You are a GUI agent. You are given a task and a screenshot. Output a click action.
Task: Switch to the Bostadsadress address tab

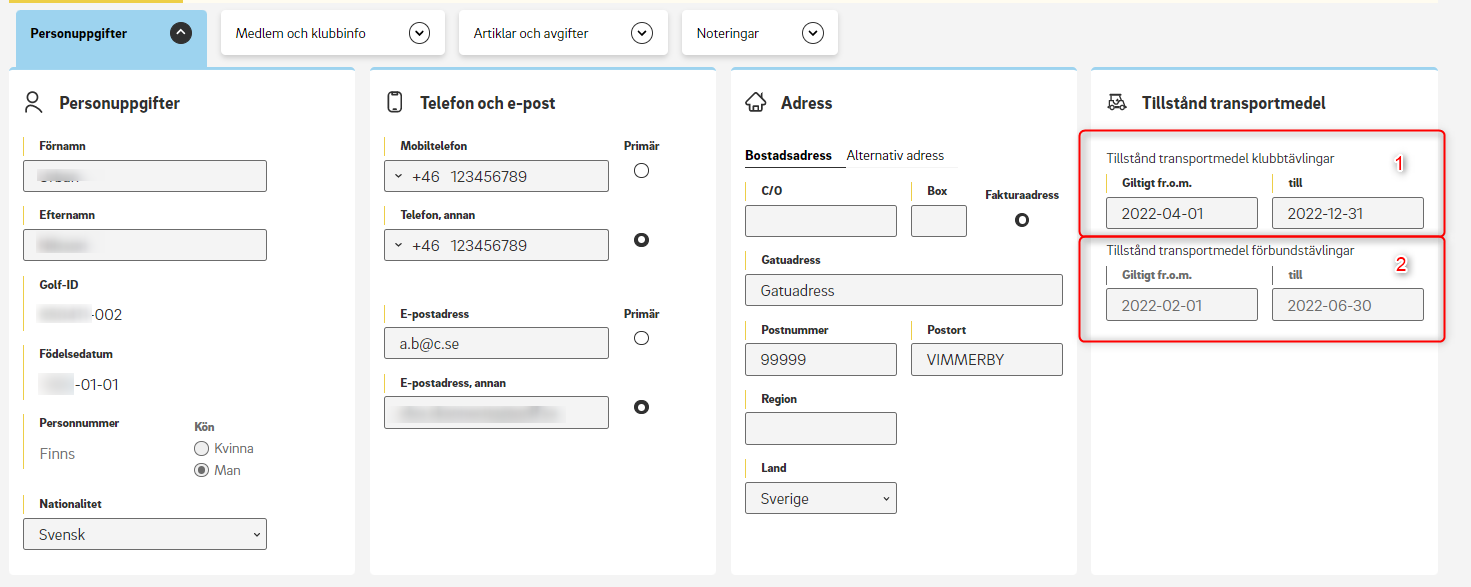pos(788,156)
